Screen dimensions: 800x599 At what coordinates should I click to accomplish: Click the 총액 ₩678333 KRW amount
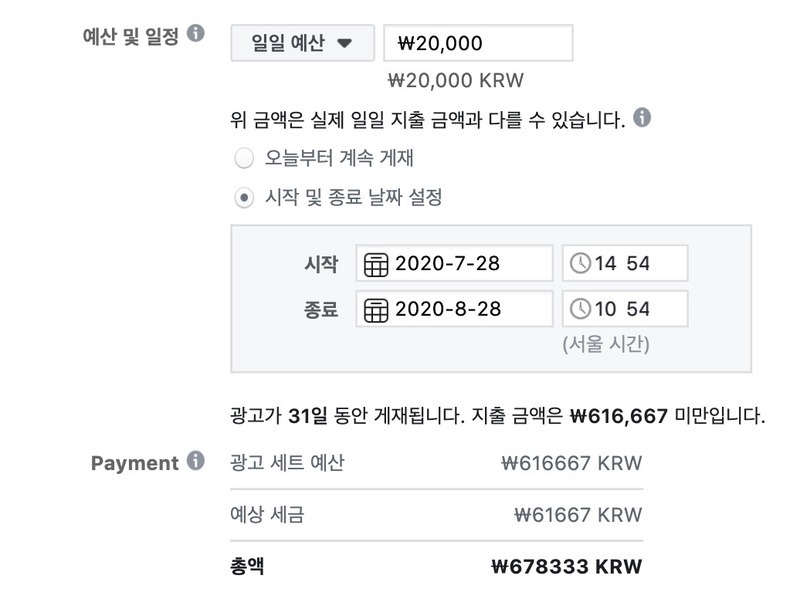coord(566,566)
